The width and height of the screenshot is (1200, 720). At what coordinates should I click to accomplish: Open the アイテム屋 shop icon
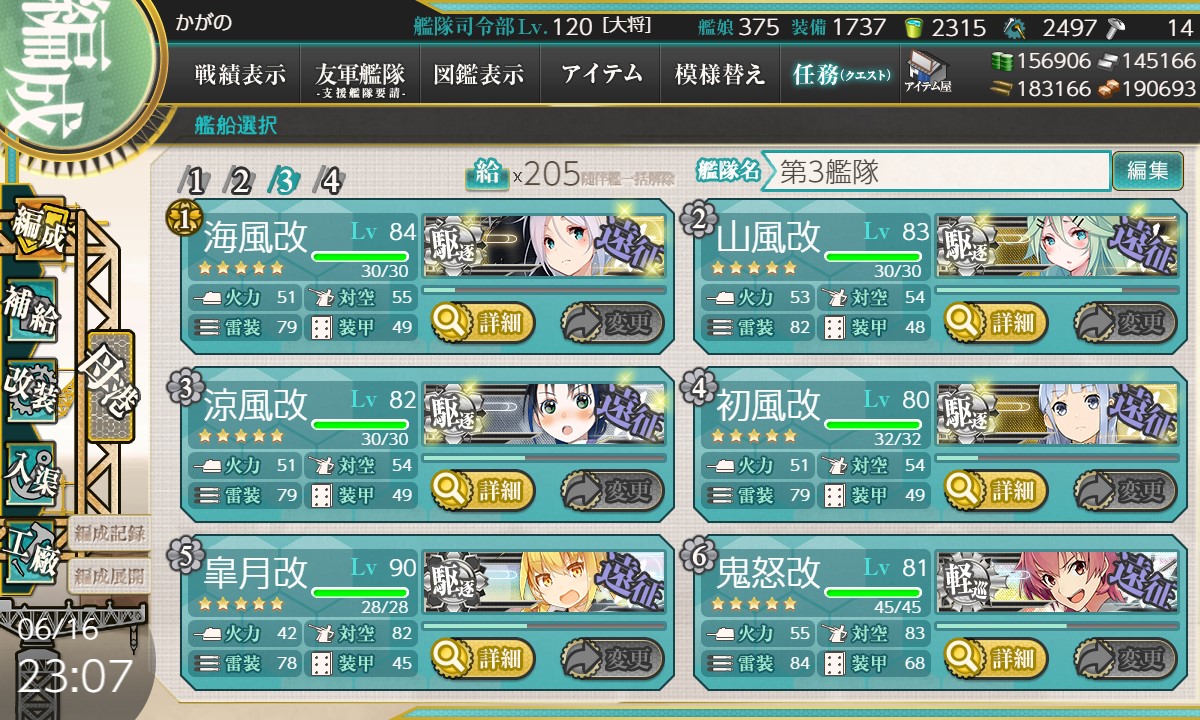928,72
